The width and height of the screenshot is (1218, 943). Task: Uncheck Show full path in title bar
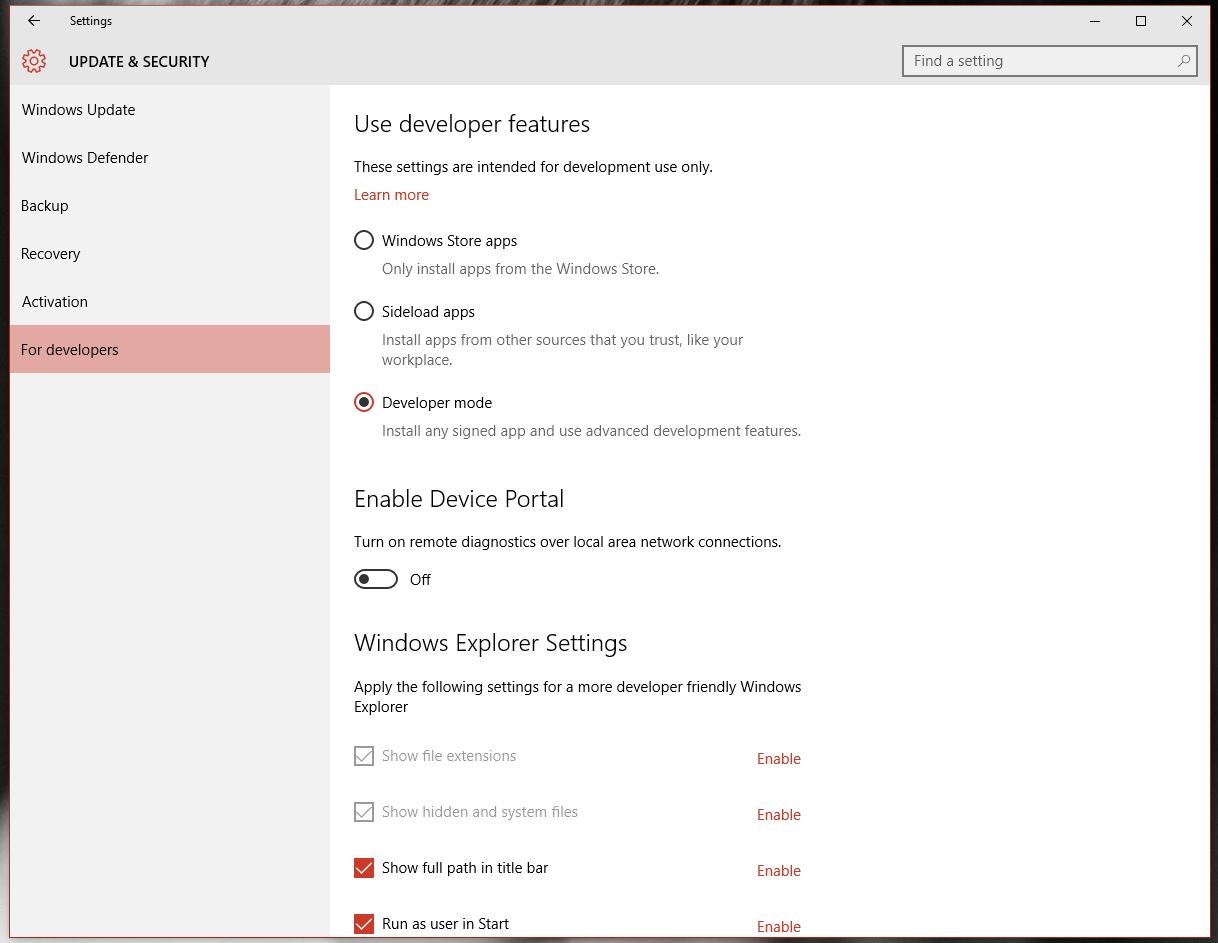[x=364, y=868]
